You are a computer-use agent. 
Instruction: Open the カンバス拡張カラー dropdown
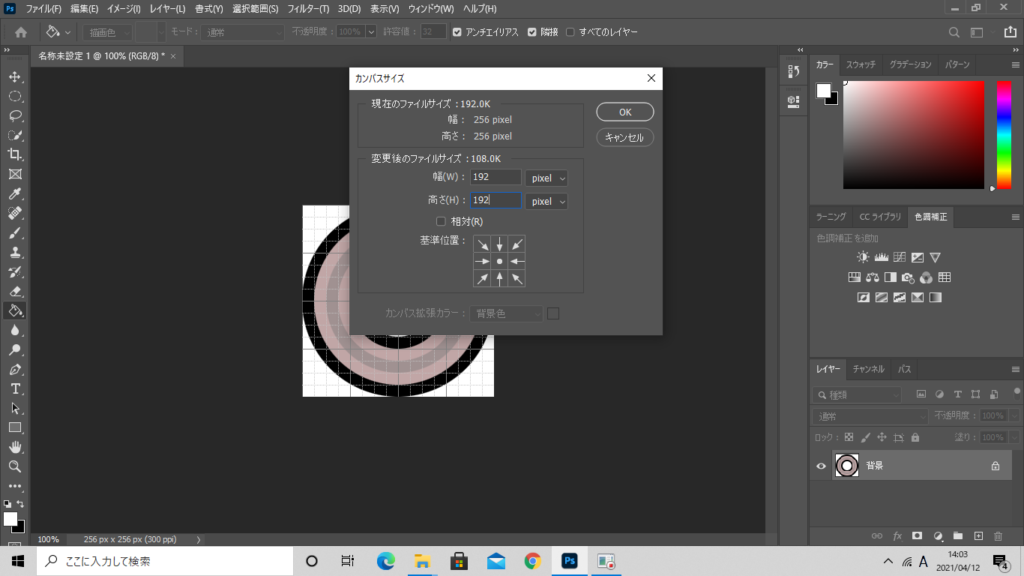tap(506, 313)
